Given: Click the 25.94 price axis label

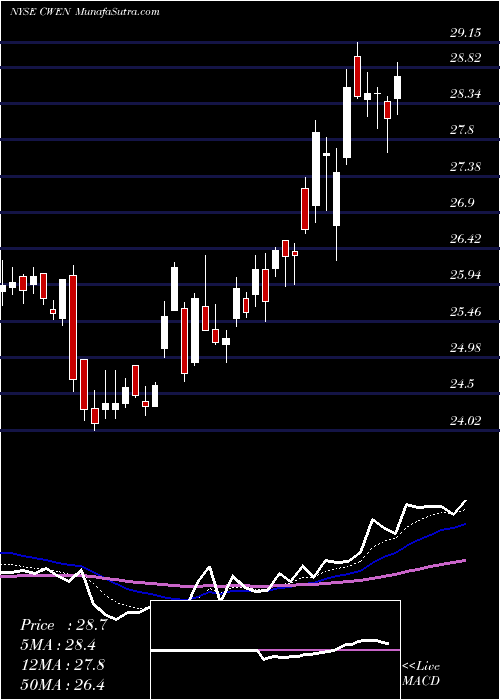Looking at the screenshot, I should tap(466, 275).
